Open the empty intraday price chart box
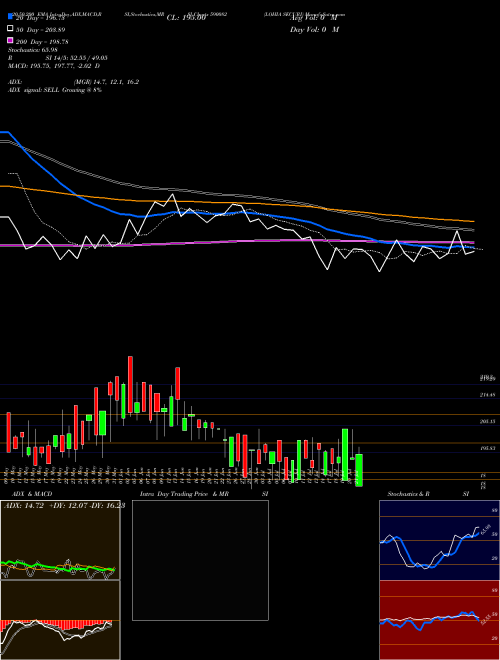The height and width of the screenshot is (660, 500). coord(200,560)
